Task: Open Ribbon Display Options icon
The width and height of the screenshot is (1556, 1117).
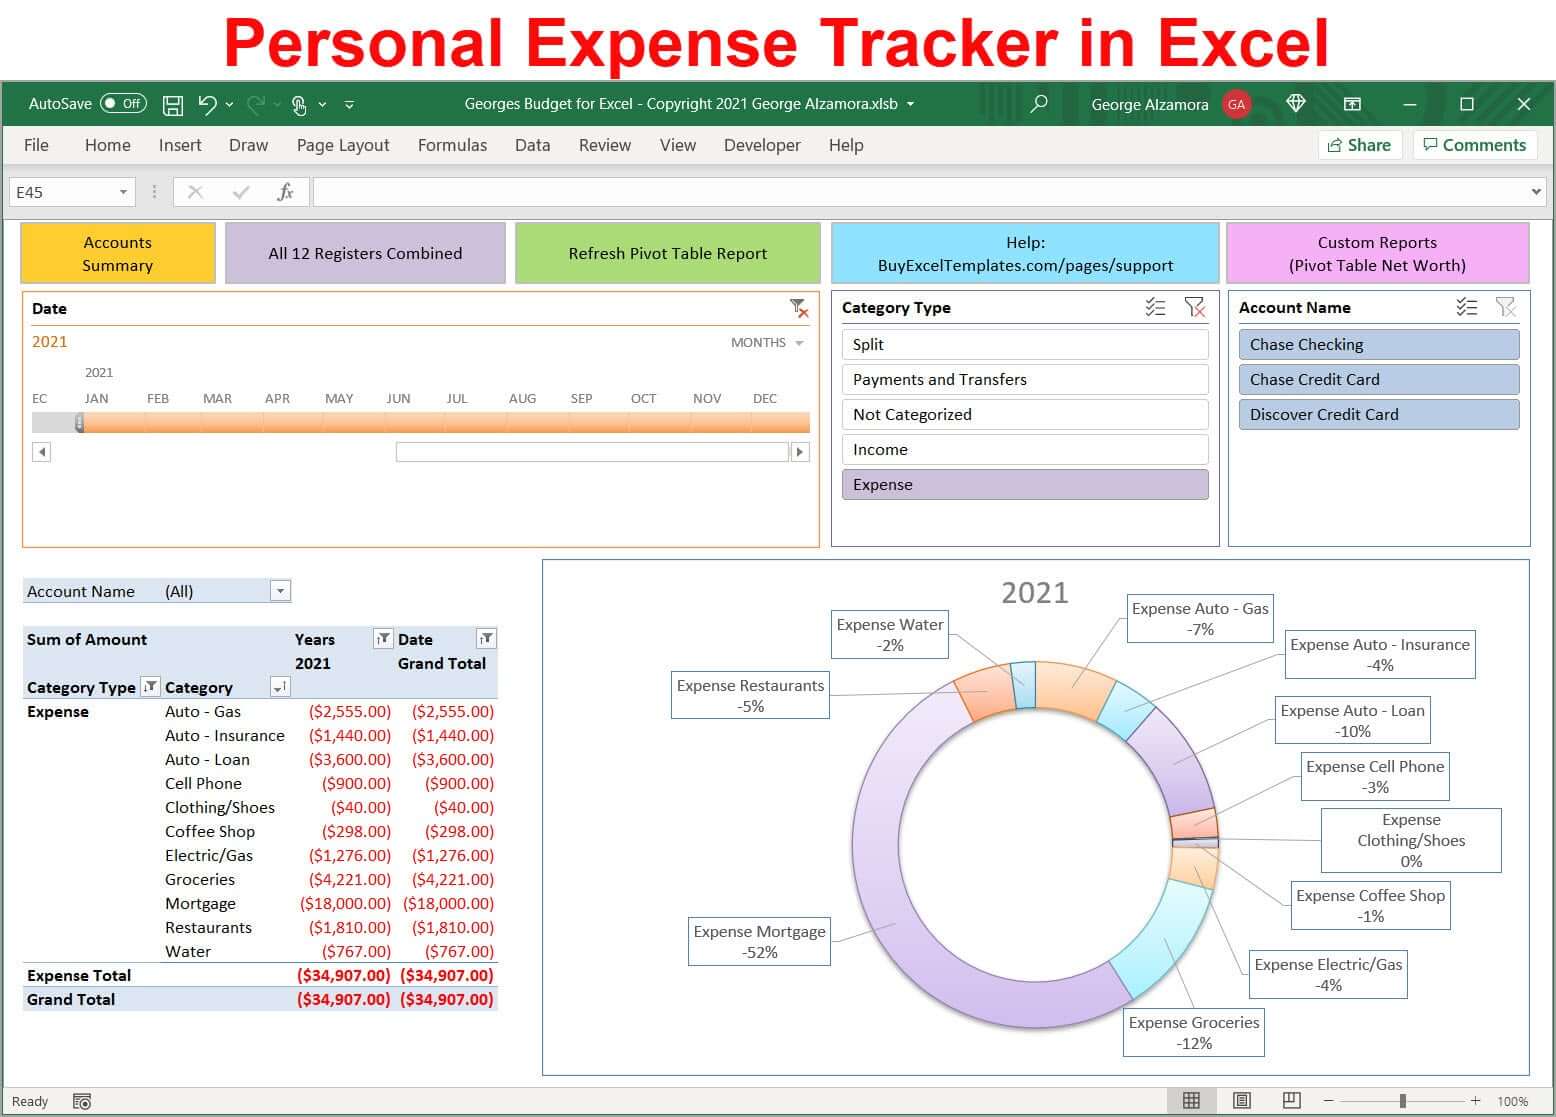Action: click(1352, 104)
